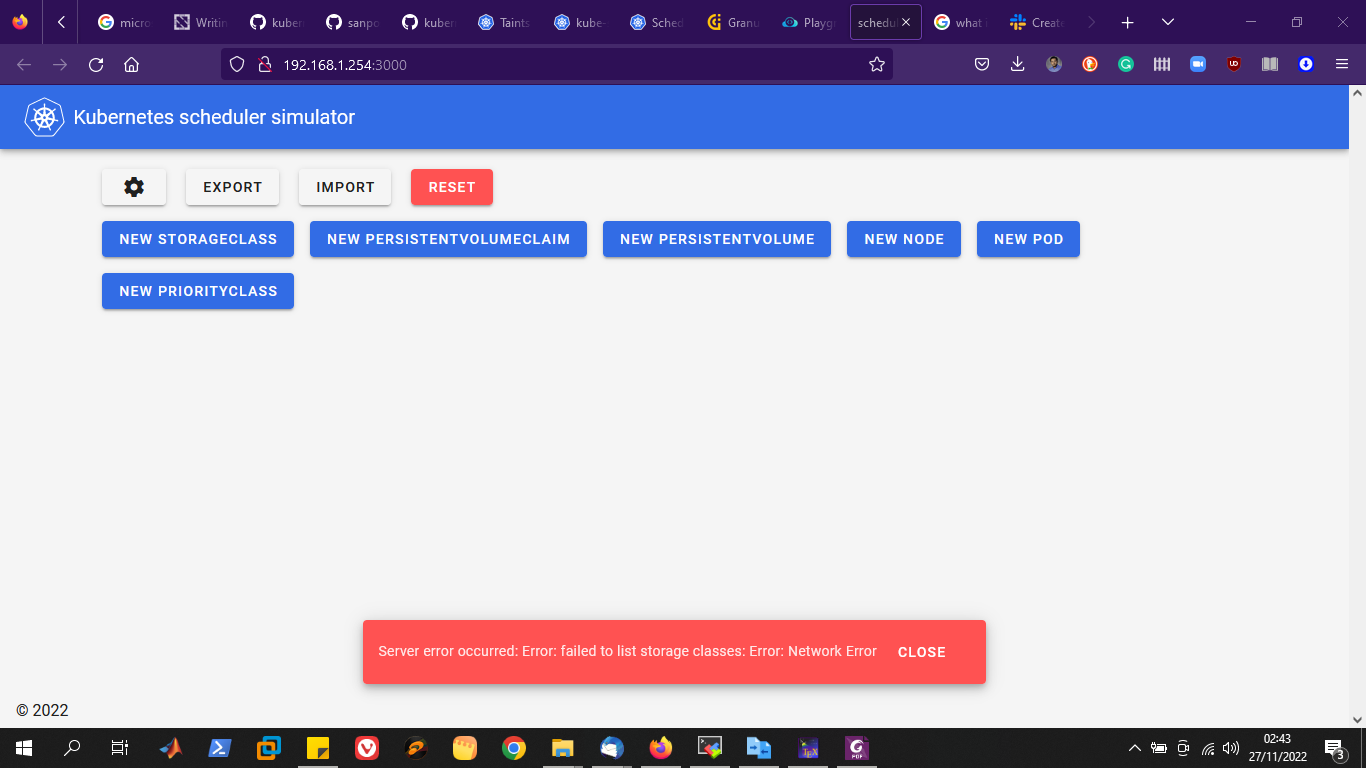Open the uBlock Origin extension
This screenshot has width=1366, height=768.
[x=1233, y=63]
